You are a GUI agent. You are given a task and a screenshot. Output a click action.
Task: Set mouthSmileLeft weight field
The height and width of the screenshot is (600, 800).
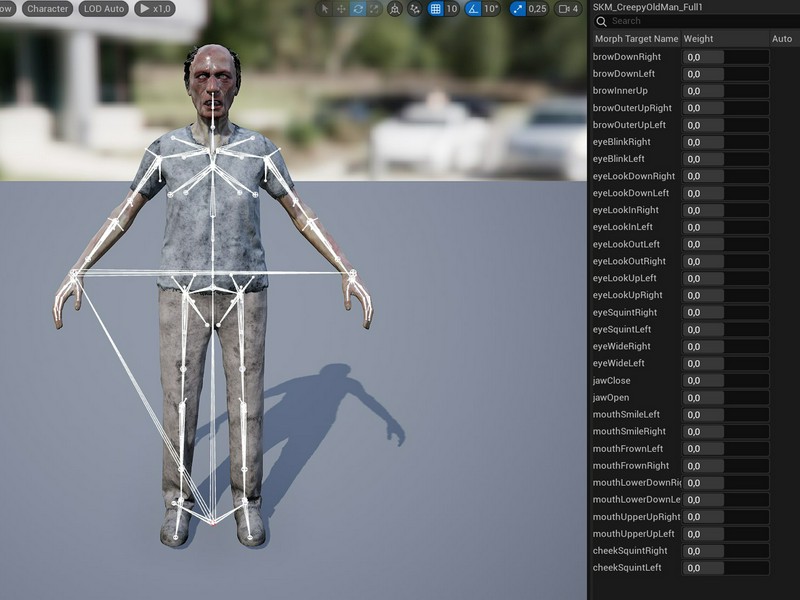[726, 415]
